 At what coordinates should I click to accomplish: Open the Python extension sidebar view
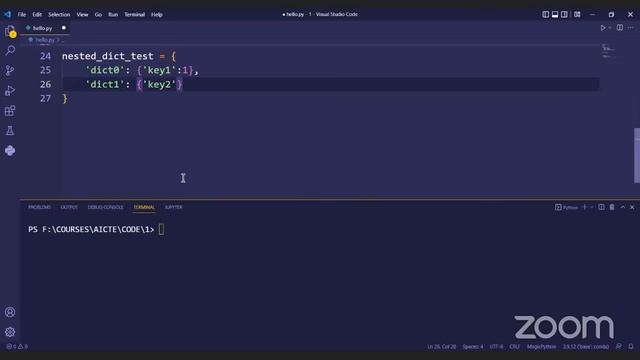10,151
